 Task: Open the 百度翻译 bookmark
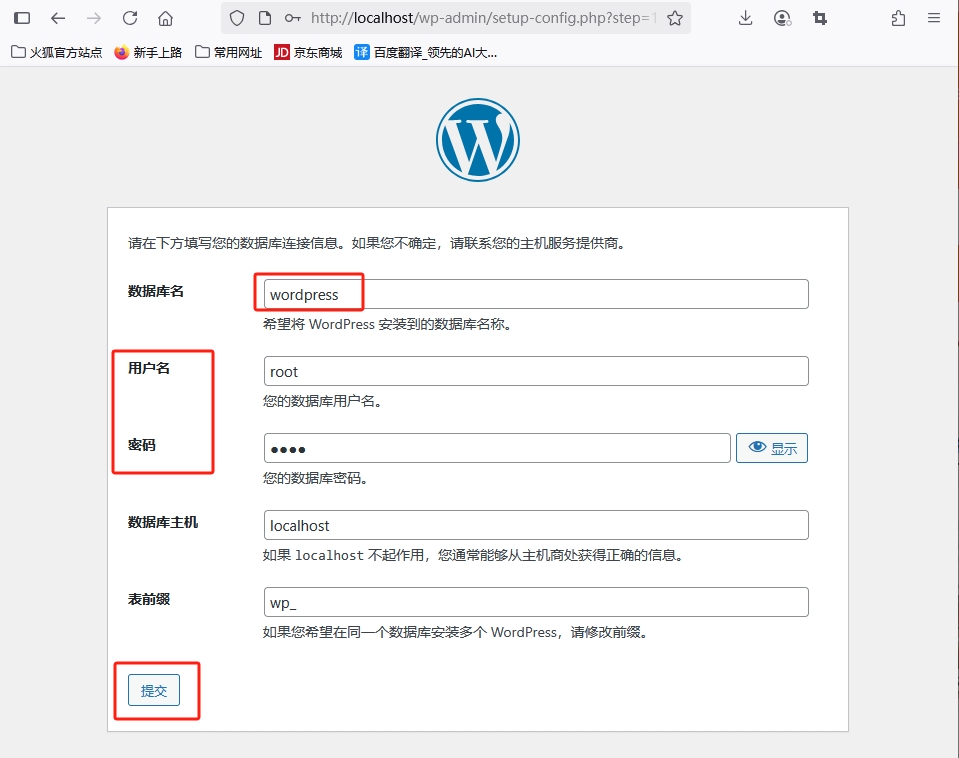(x=426, y=53)
